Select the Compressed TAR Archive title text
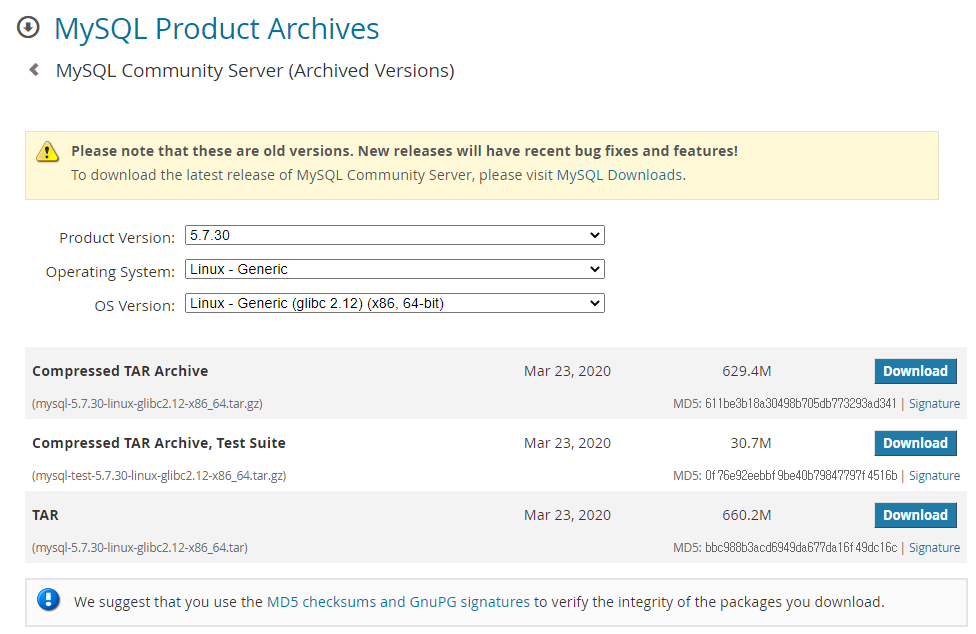 pos(120,371)
